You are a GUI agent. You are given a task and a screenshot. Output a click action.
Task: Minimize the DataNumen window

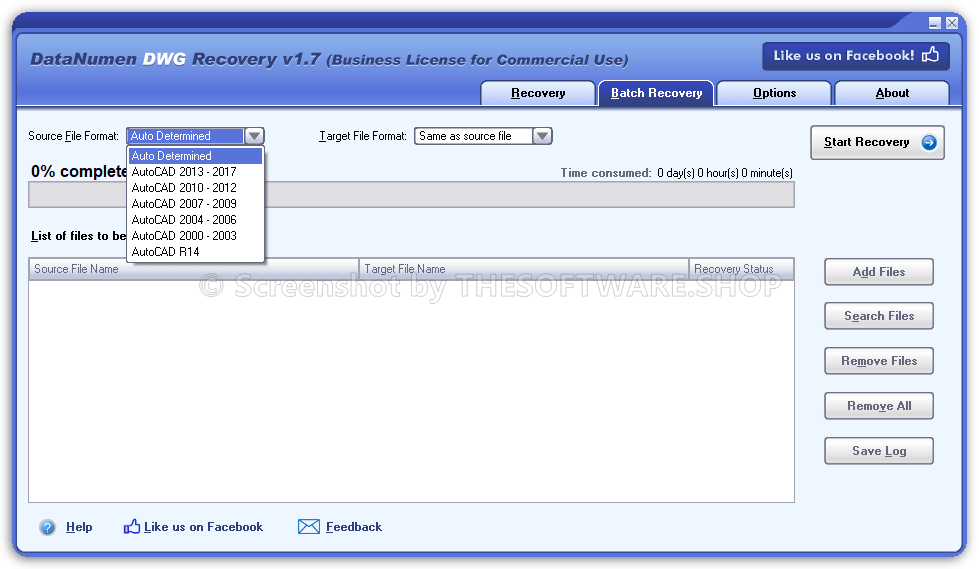click(x=935, y=23)
